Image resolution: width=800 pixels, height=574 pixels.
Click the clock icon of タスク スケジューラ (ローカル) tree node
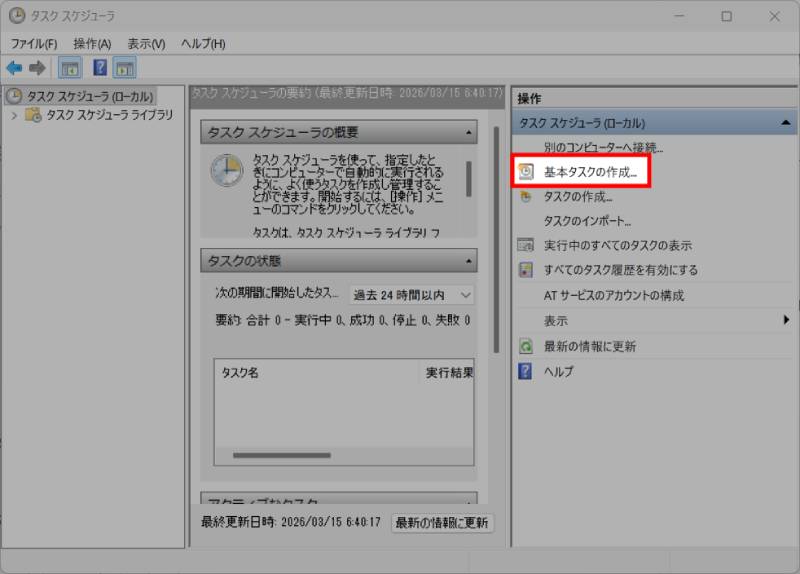tap(14, 95)
